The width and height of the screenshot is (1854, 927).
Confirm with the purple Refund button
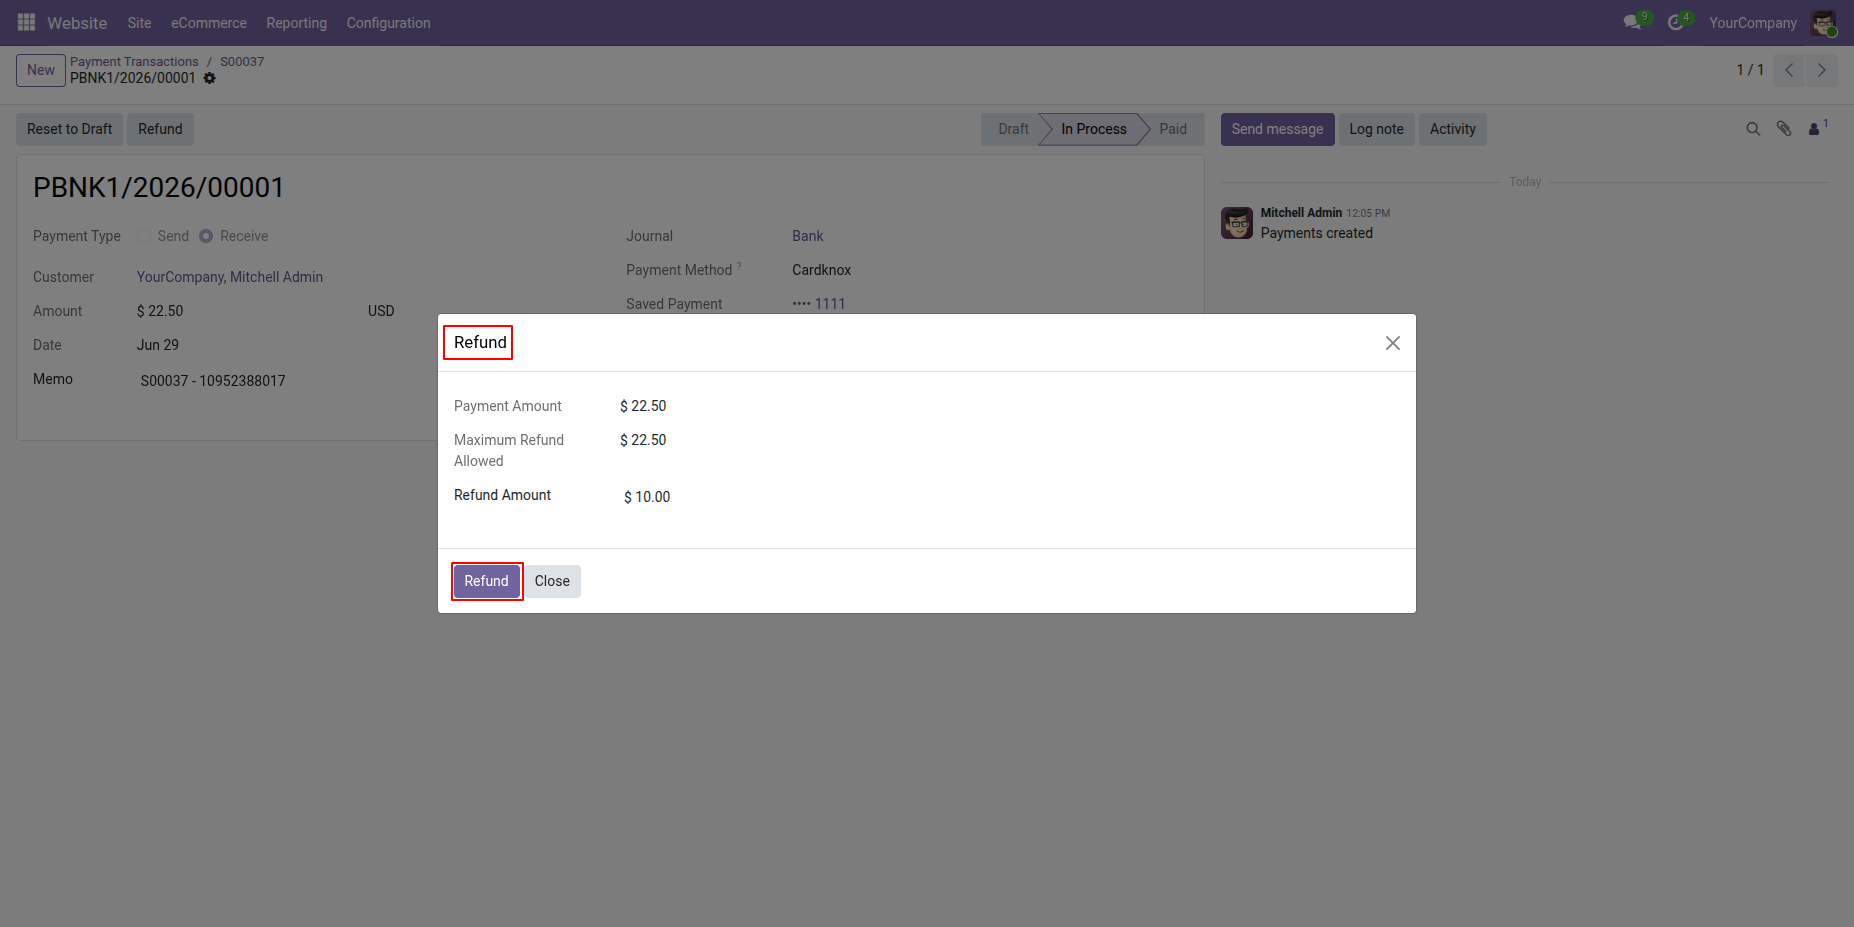487,581
